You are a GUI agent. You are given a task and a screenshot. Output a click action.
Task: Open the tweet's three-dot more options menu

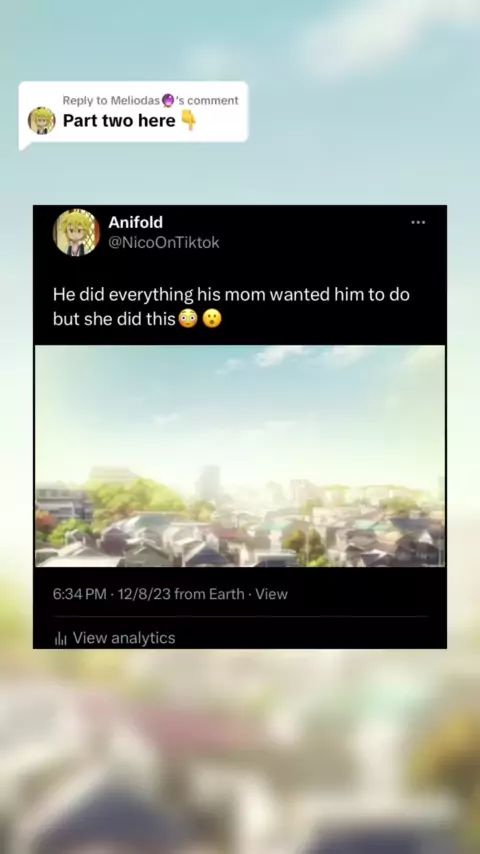[418, 222]
